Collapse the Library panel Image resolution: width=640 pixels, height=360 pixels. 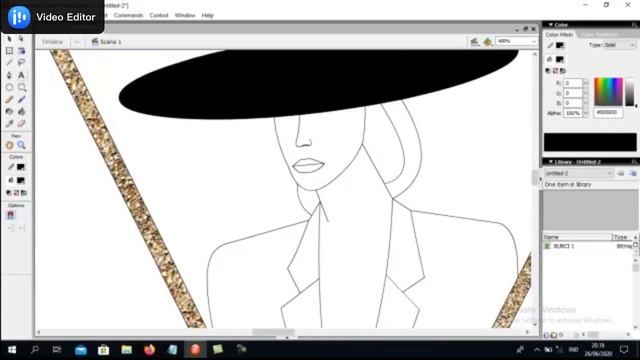pos(551,162)
